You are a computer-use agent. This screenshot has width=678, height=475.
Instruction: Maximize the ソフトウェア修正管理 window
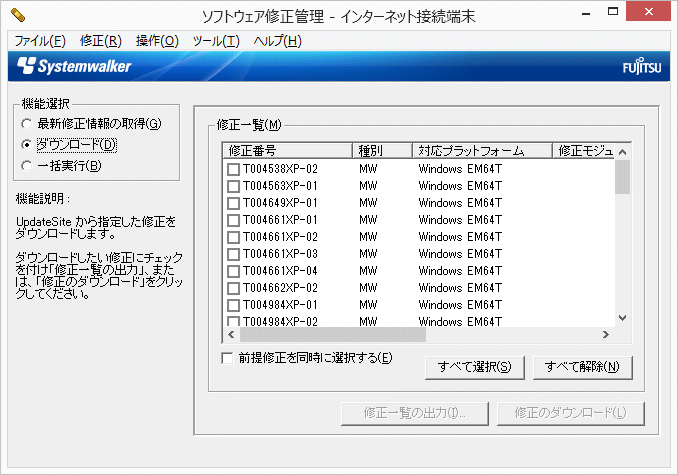613,12
